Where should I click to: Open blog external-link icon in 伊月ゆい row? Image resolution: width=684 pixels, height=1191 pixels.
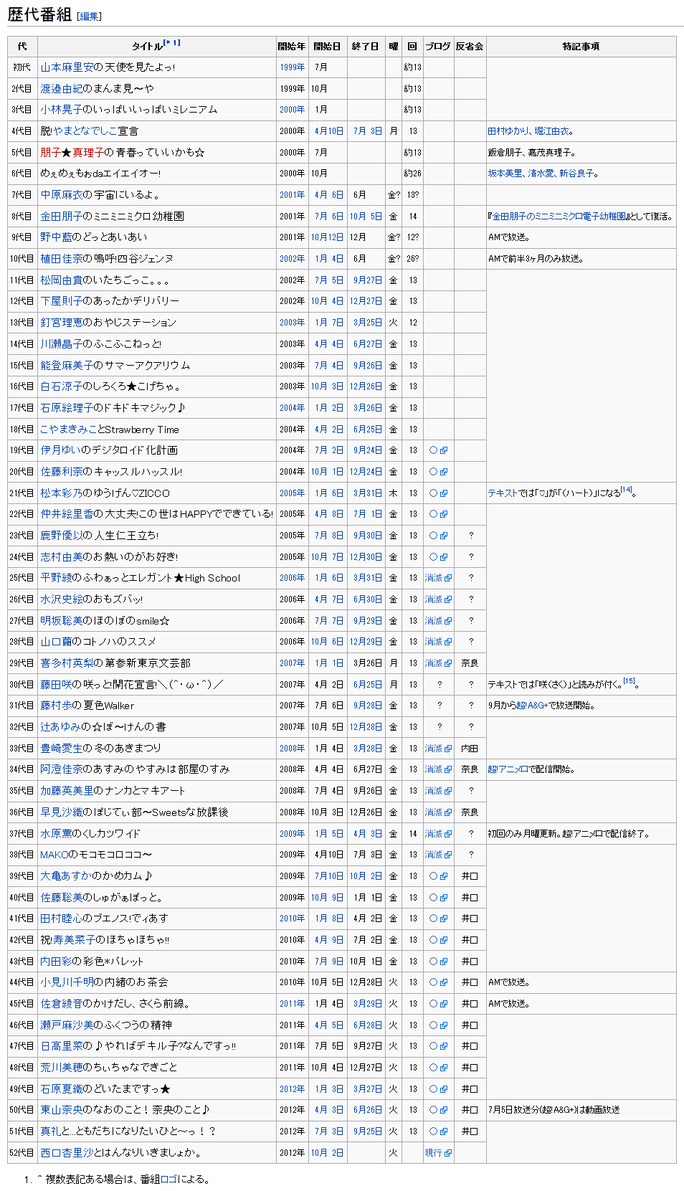click(443, 450)
